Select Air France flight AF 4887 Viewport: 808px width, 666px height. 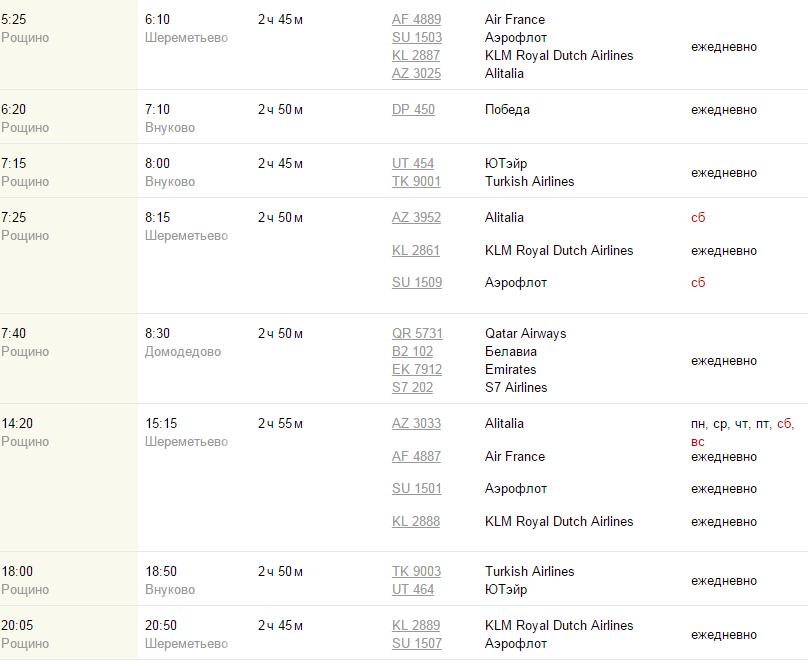click(416, 457)
